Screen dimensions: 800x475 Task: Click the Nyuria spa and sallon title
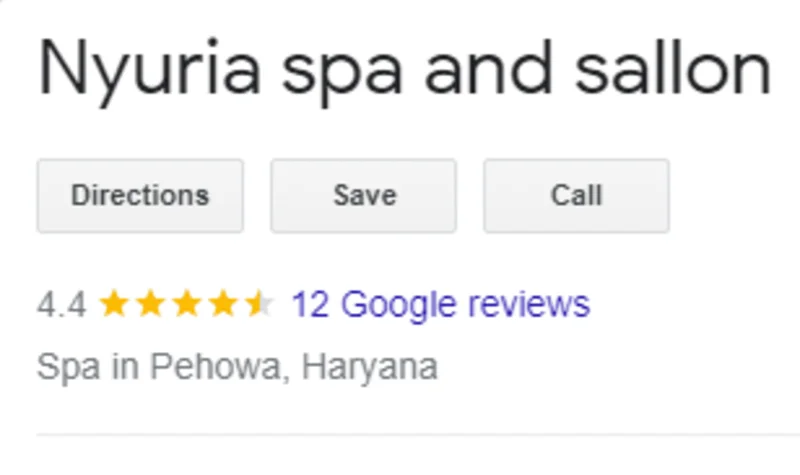pos(405,71)
